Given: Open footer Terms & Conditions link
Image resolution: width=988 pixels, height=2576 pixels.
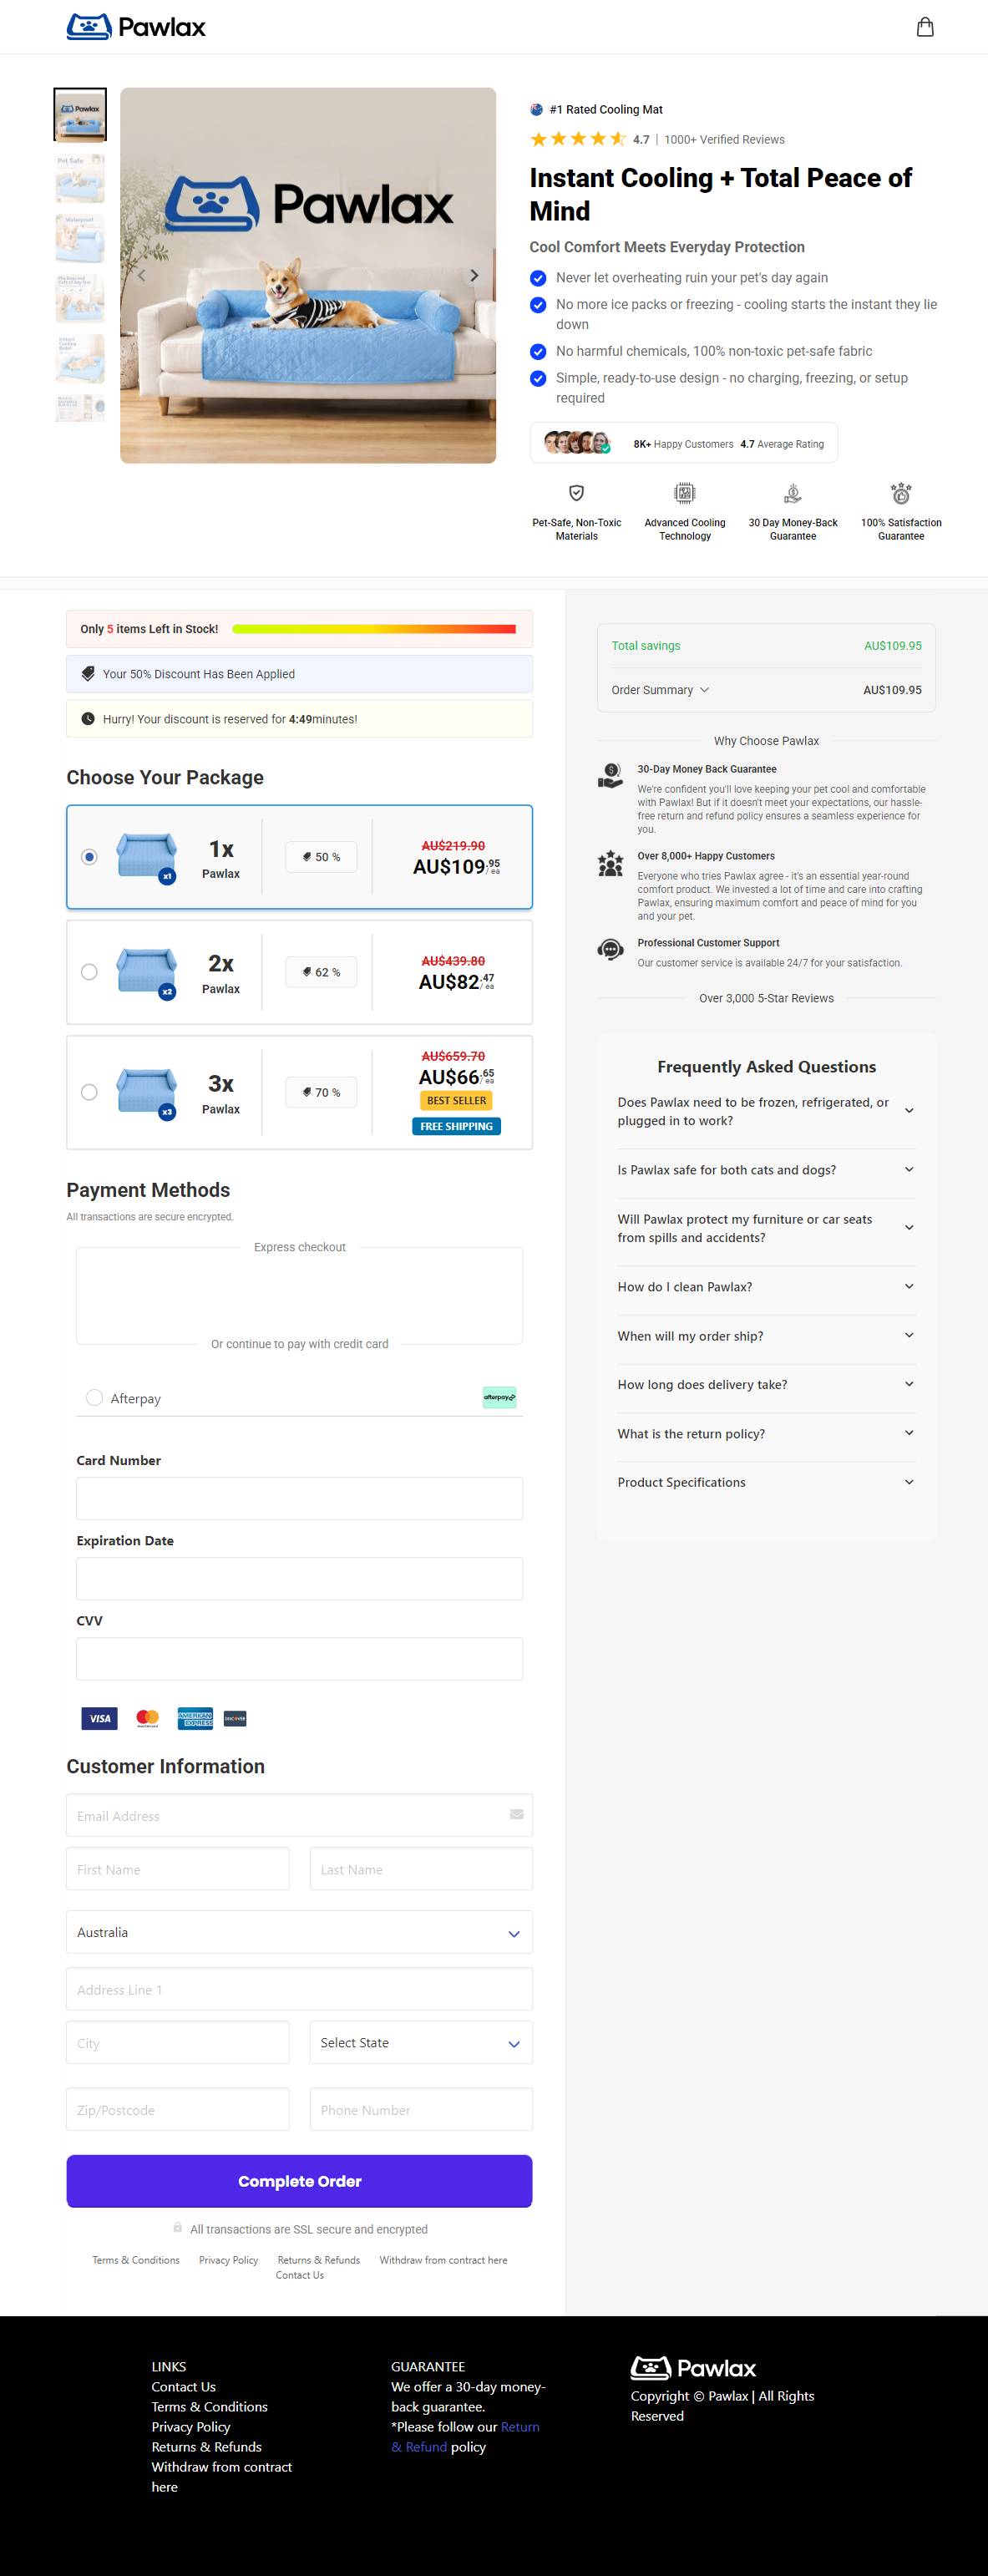Looking at the screenshot, I should coord(209,2406).
